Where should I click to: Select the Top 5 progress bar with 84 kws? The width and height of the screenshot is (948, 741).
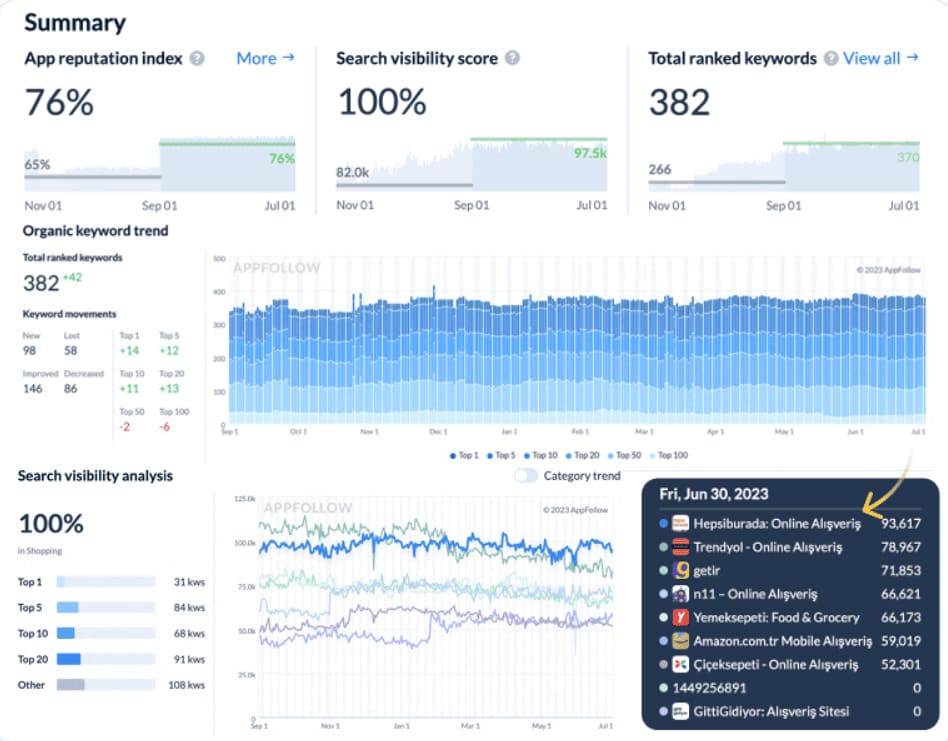pyautogui.click(x=106, y=607)
